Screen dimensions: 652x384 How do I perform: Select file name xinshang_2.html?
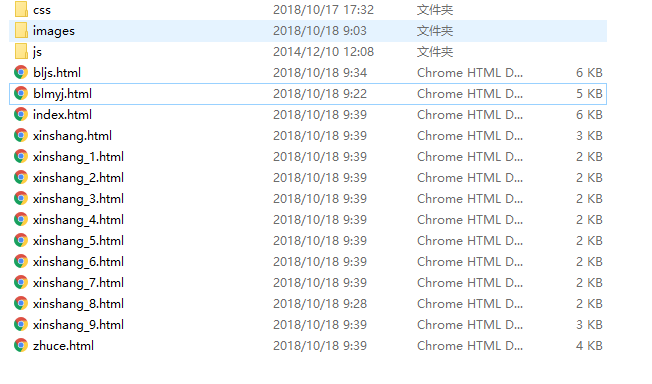point(78,178)
